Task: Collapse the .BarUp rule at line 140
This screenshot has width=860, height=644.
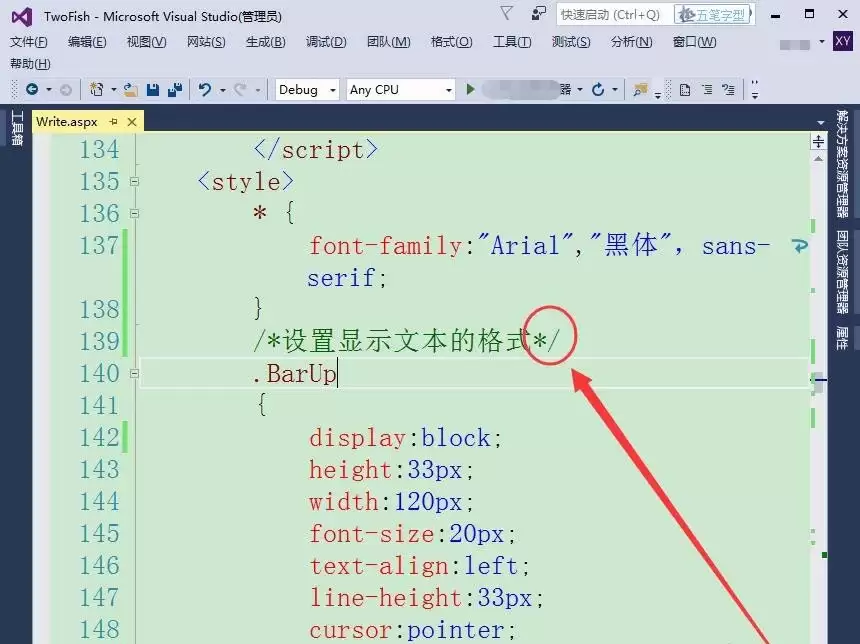Action: [x=134, y=372]
